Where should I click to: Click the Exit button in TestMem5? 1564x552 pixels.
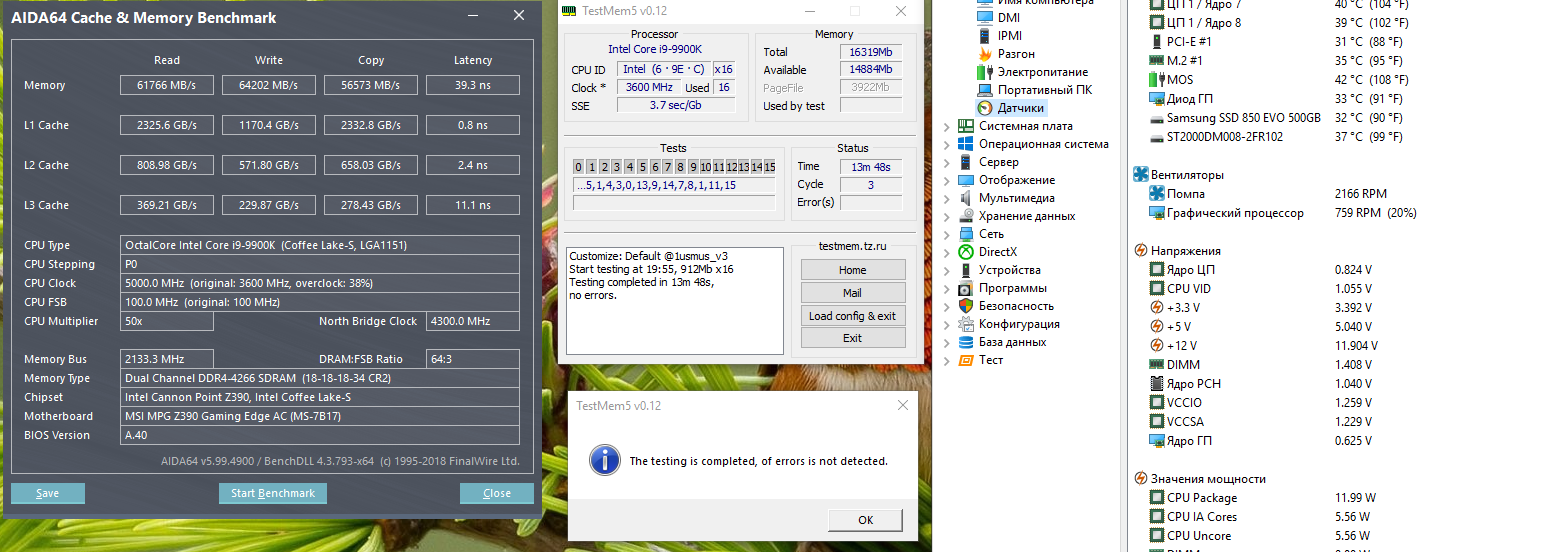(x=853, y=338)
